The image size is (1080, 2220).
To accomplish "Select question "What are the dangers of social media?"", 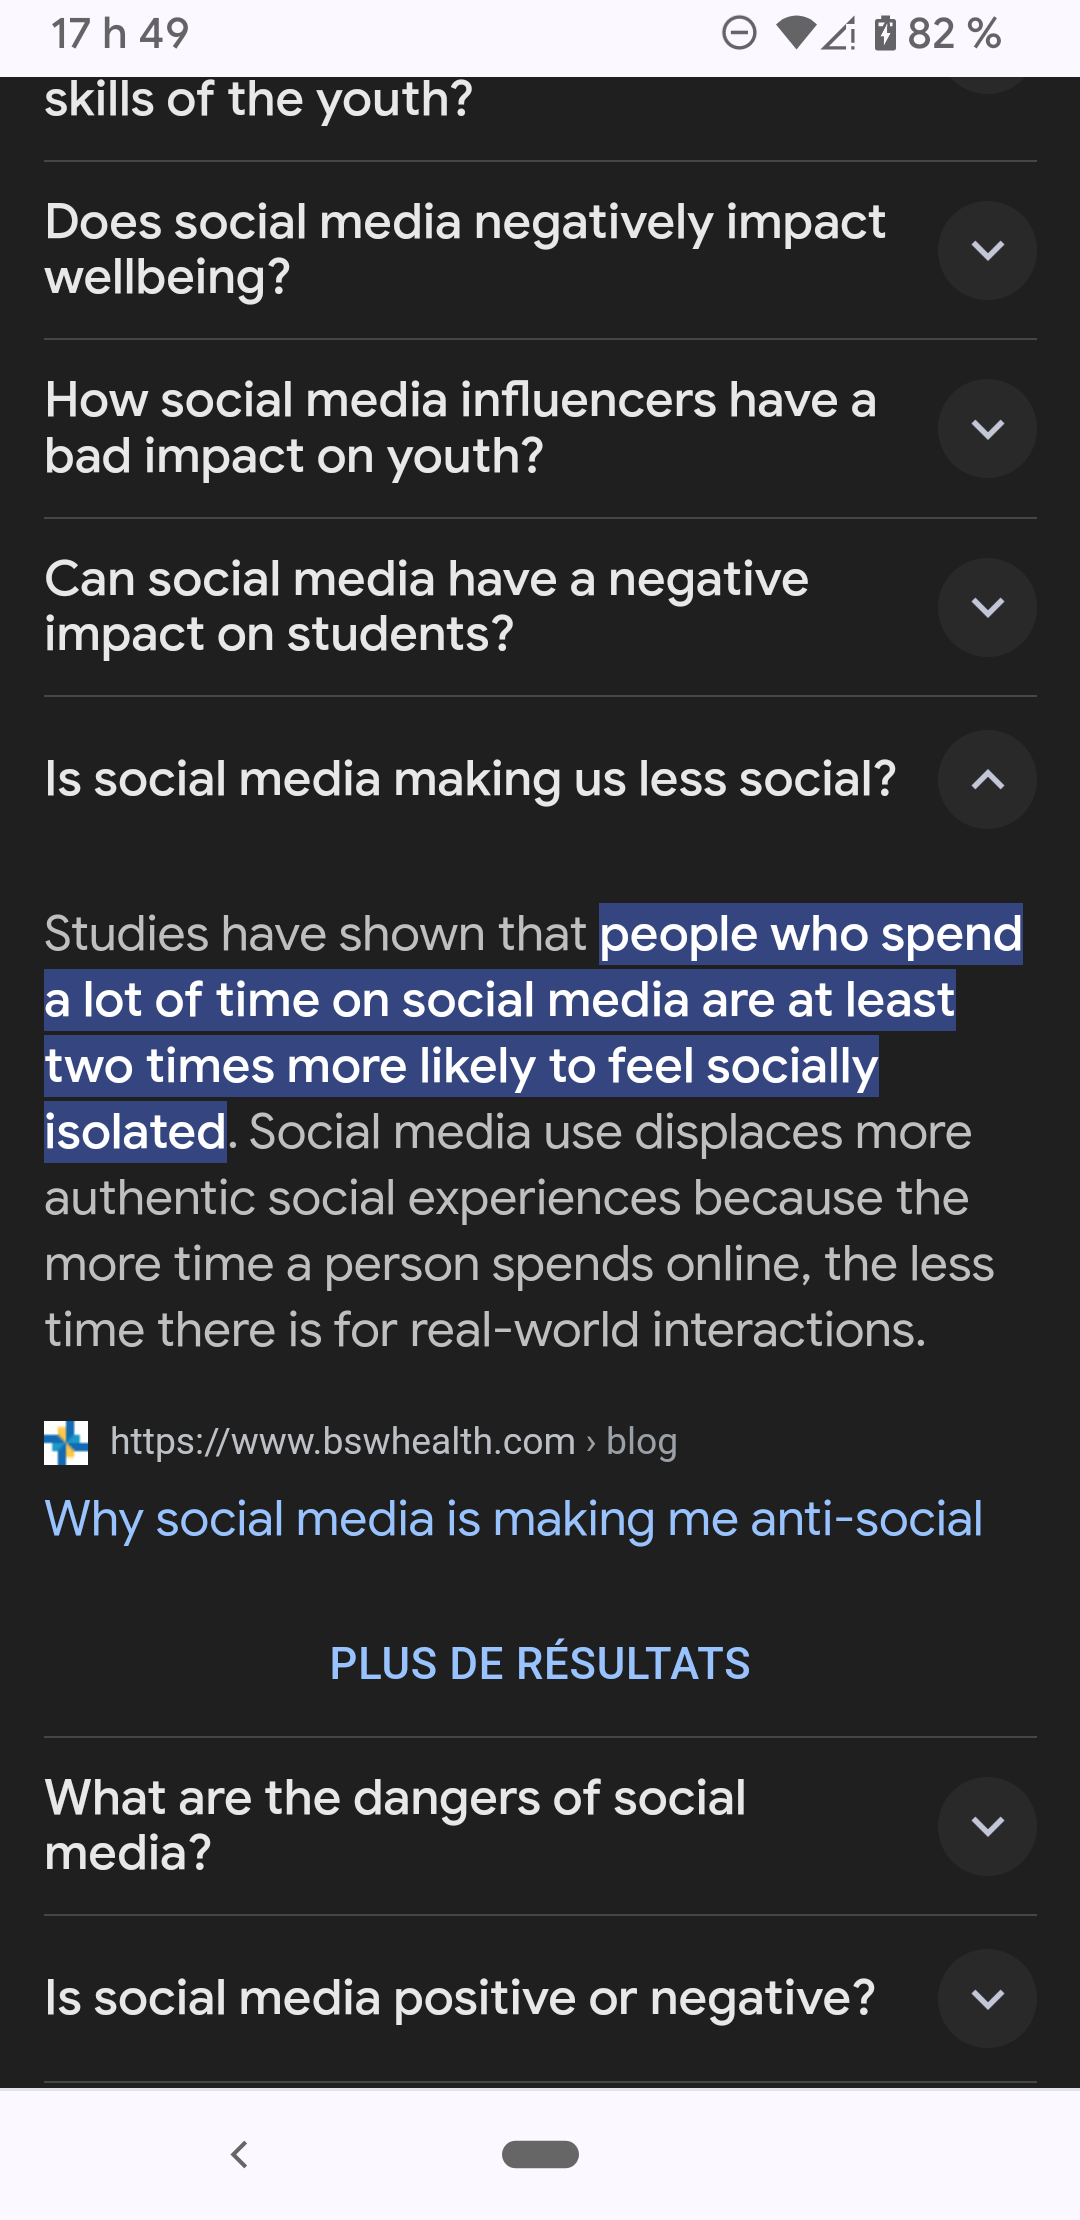I will point(395,1825).
